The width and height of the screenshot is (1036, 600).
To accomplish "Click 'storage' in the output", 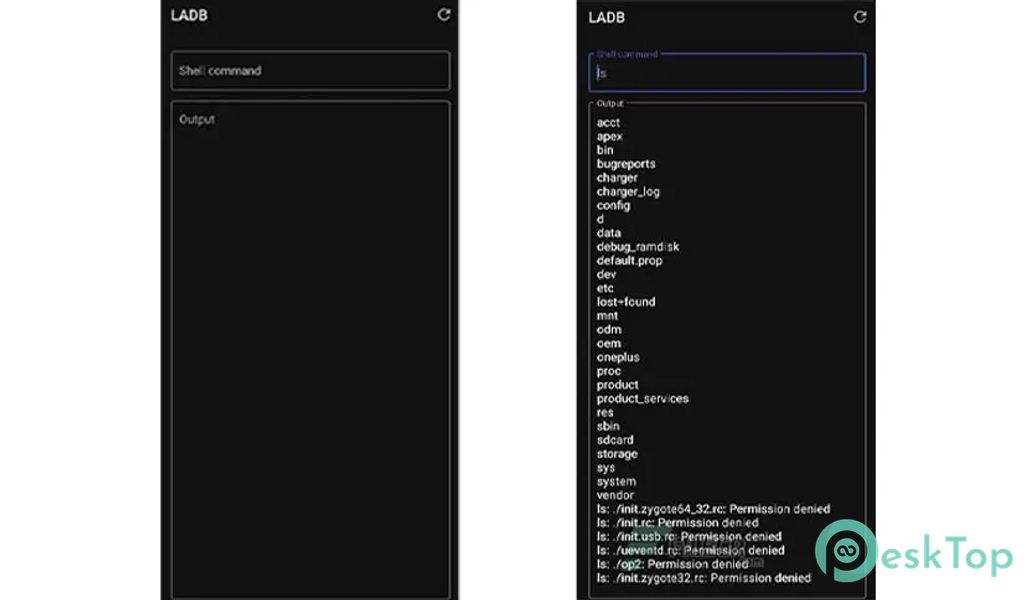I will point(617,454).
